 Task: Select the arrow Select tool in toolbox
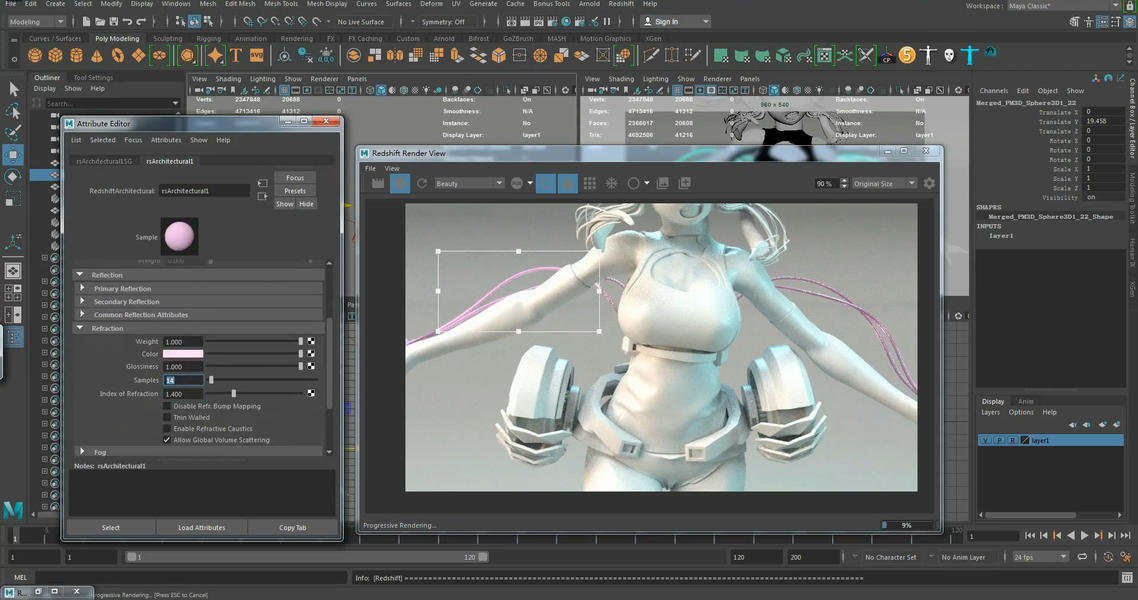pyautogui.click(x=13, y=89)
